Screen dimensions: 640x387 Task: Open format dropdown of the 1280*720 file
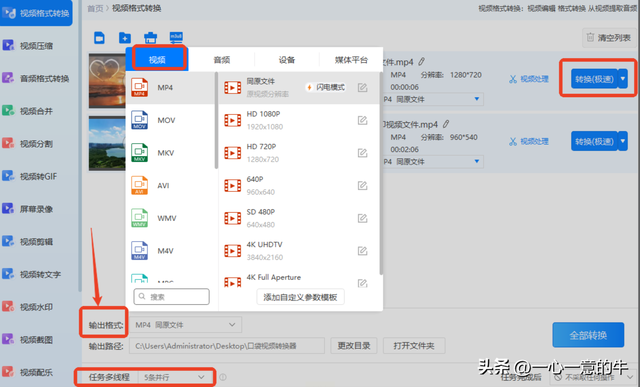coord(433,99)
